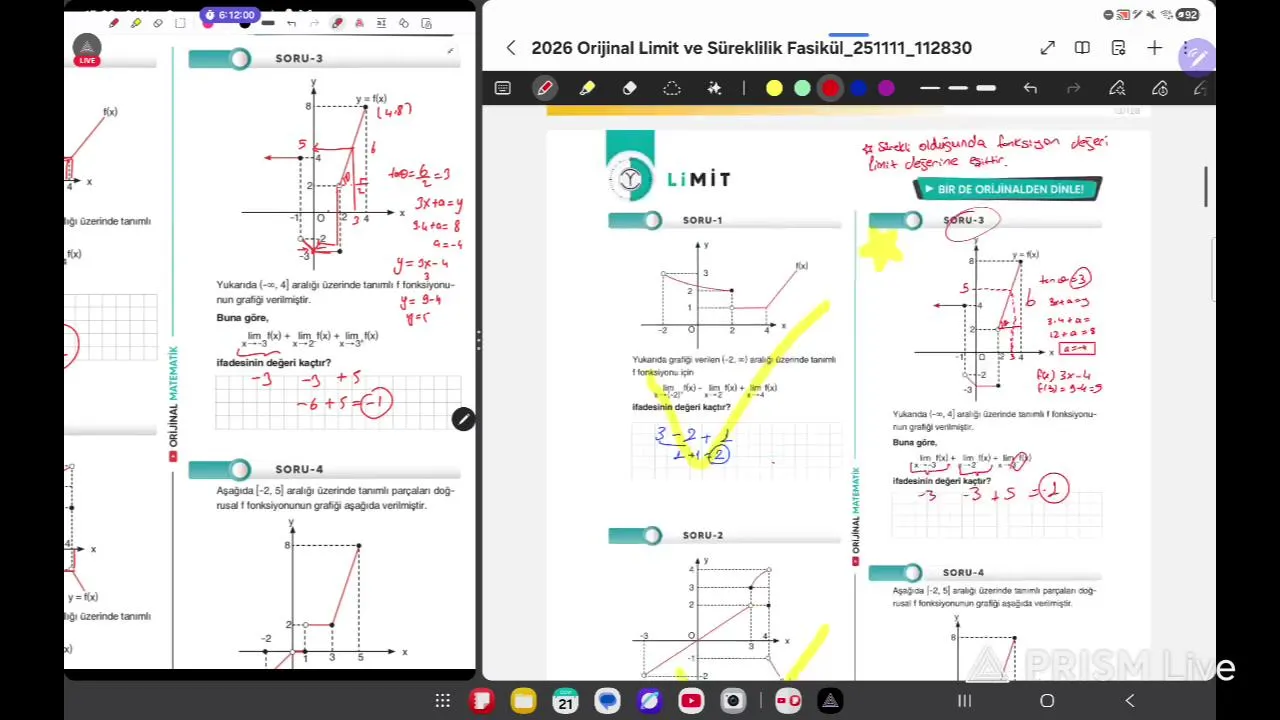Open the Calendar app showing 21
Screen dimensions: 1280x720
click(565, 701)
